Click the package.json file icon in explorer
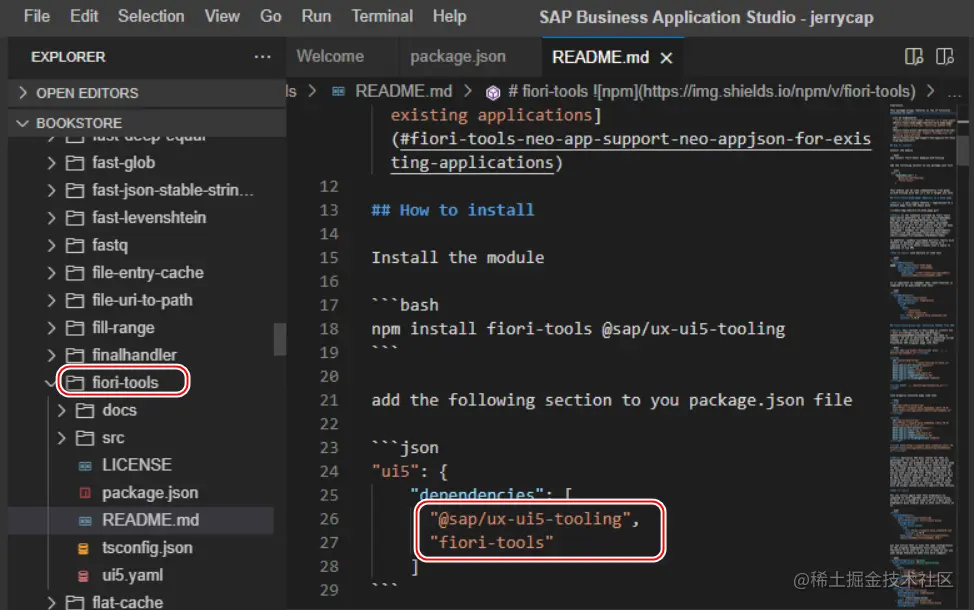Image resolution: width=974 pixels, height=610 pixels. tap(85, 493)
